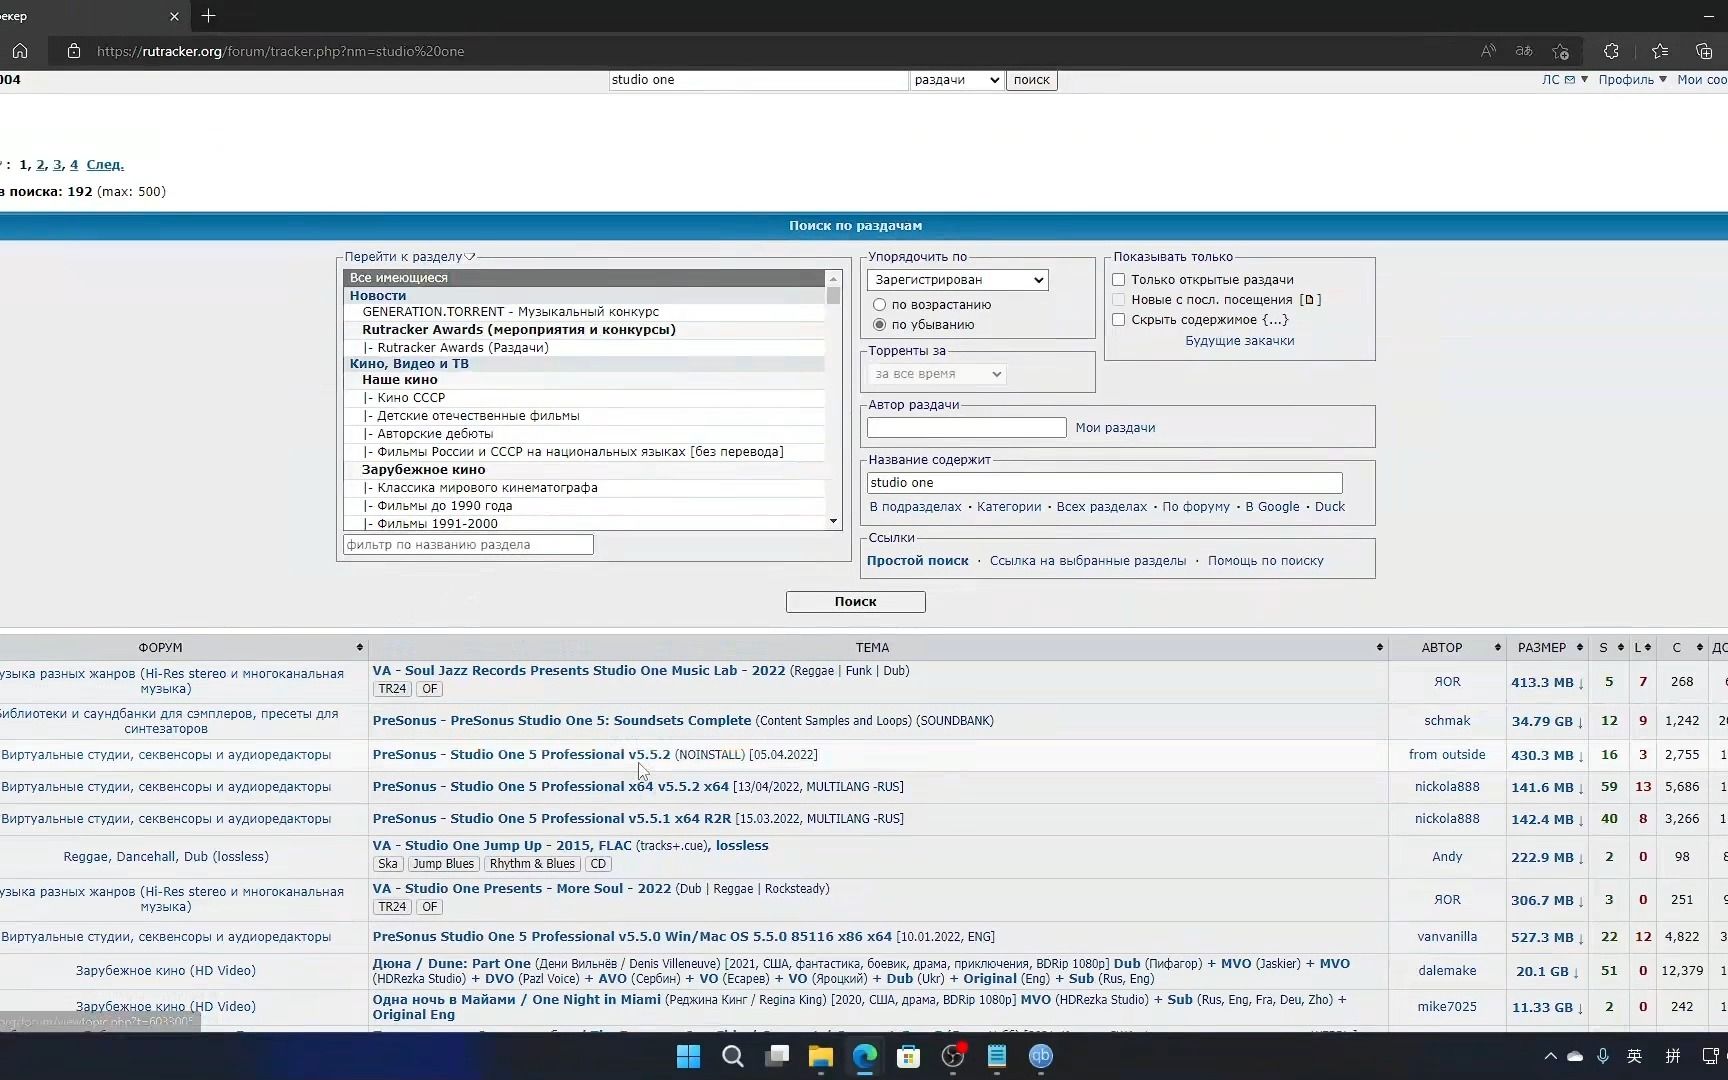Viewport: 1728px width, 1080px height.
Task: Sort results by РАЗМЕР column arrows
Action: [1580, 647]
